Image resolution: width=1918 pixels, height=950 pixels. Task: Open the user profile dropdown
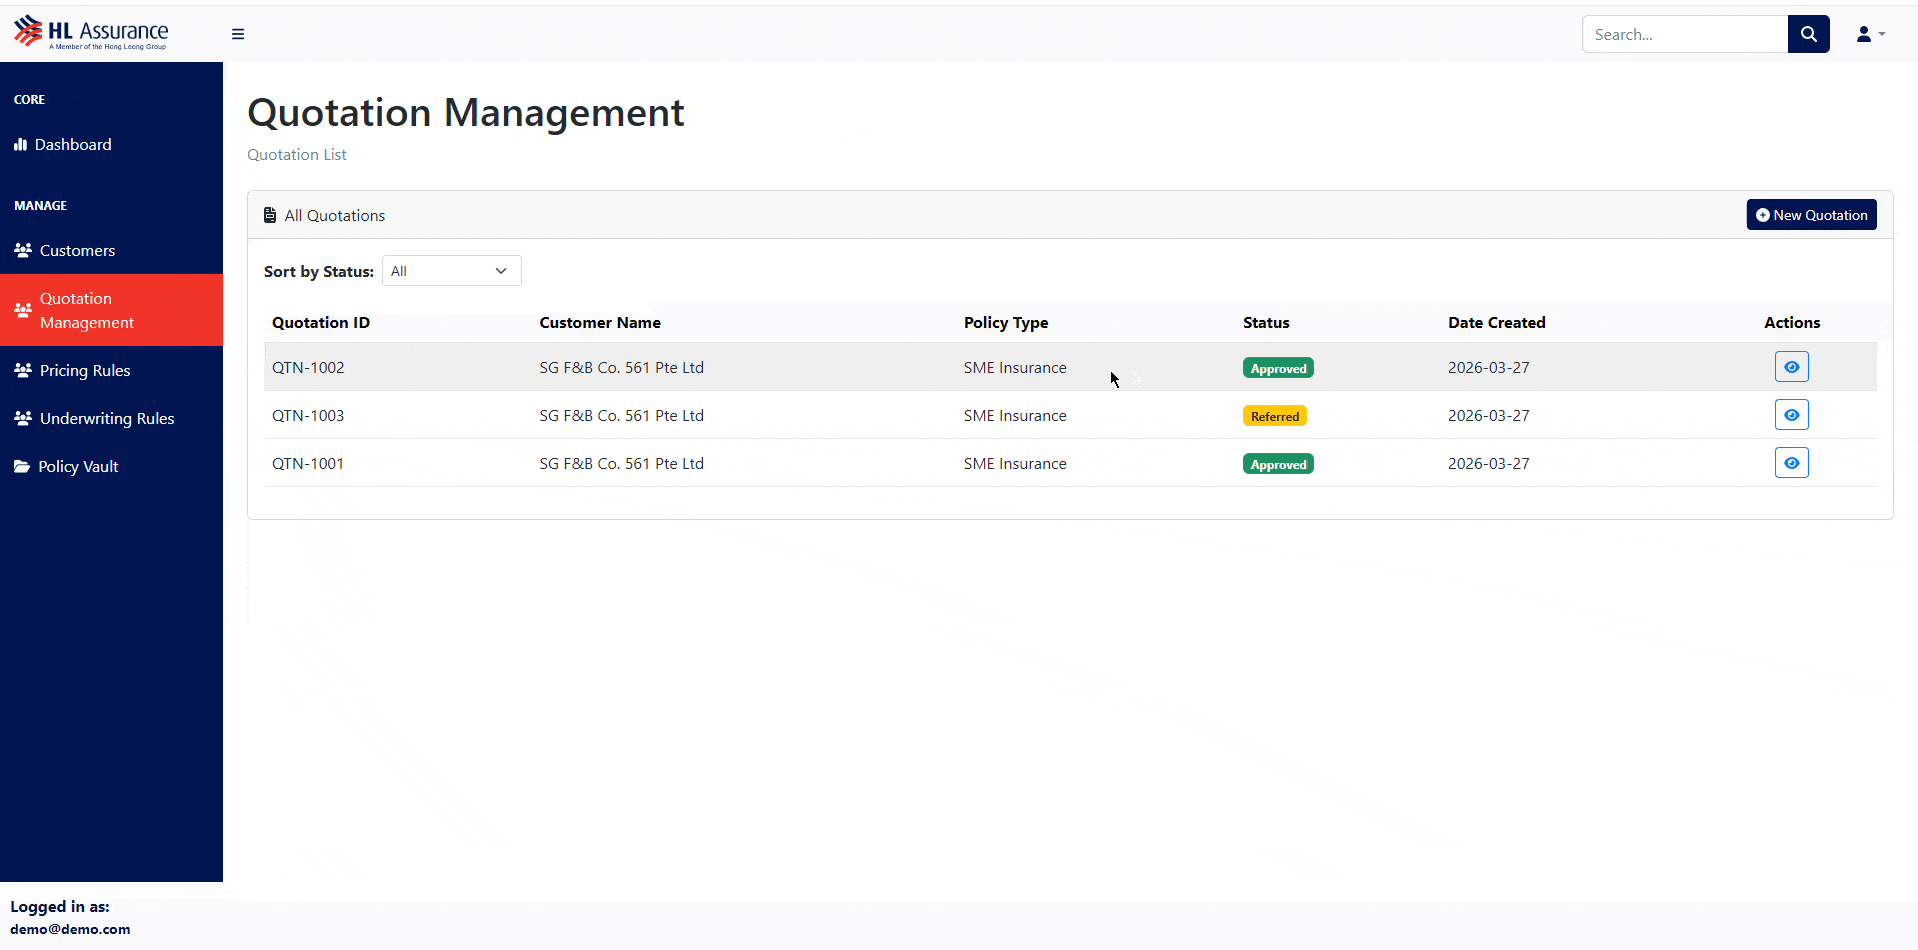1870,34
